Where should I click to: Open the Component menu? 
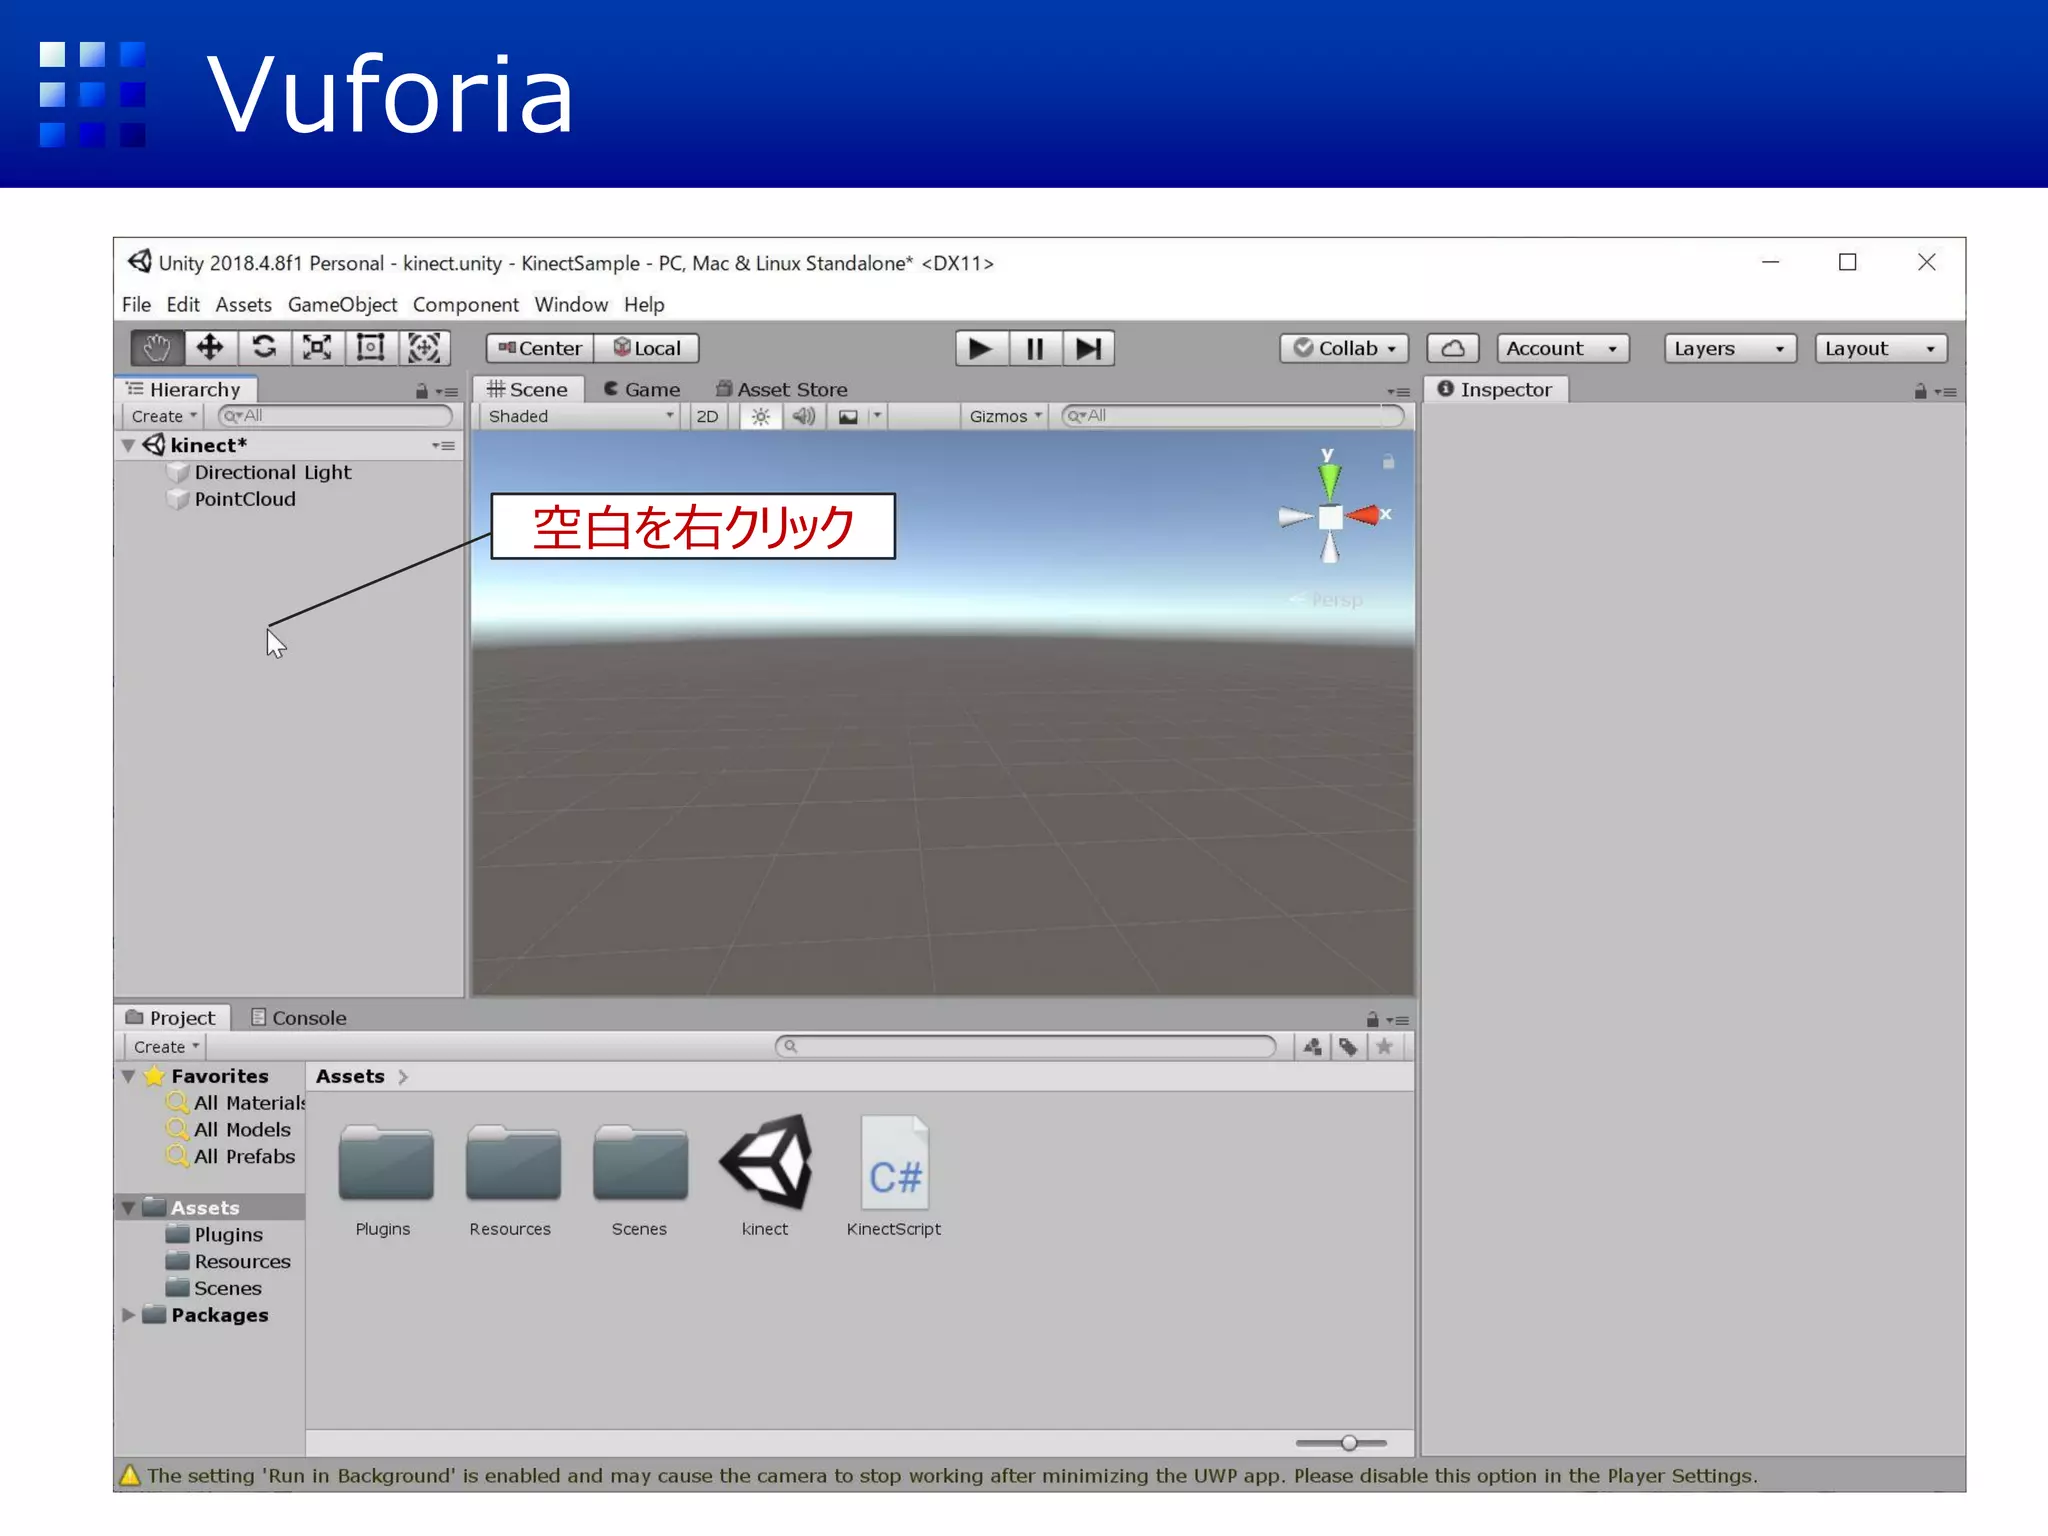(x=466, y=304)
